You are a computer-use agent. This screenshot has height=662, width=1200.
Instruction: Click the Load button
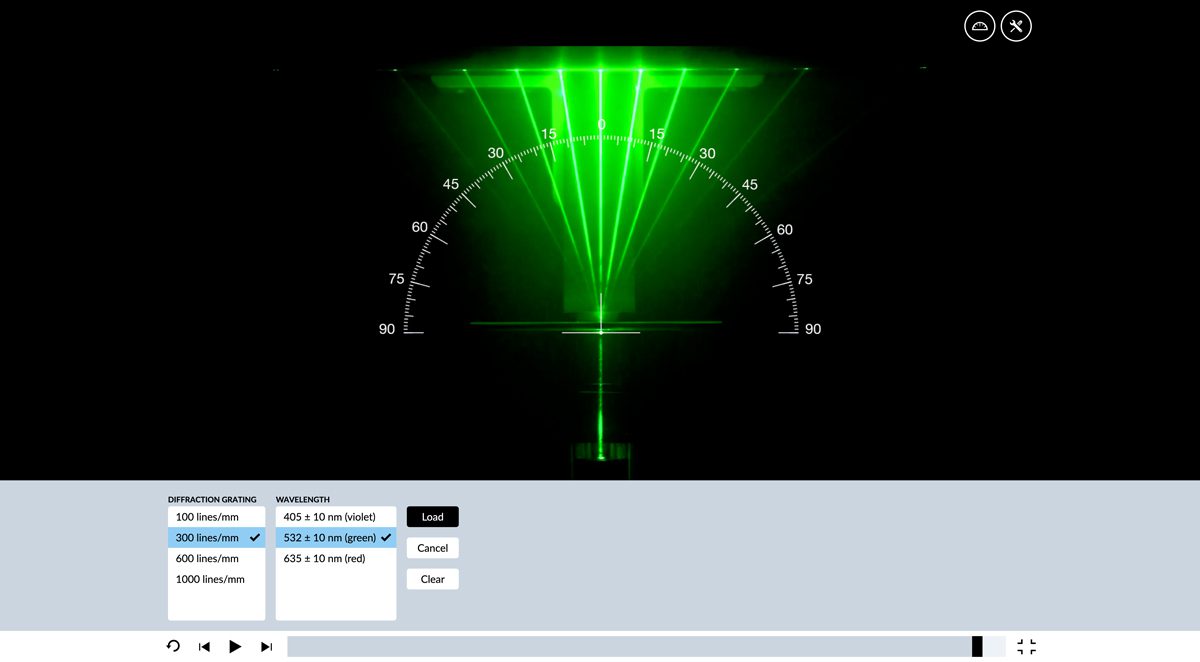click(432, 517)
